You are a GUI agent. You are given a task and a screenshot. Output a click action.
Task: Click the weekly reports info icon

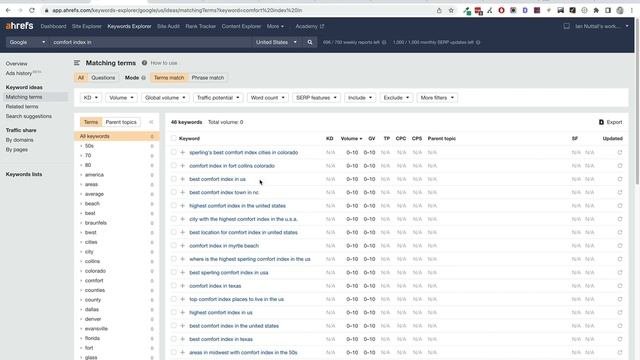click(384, 42)
